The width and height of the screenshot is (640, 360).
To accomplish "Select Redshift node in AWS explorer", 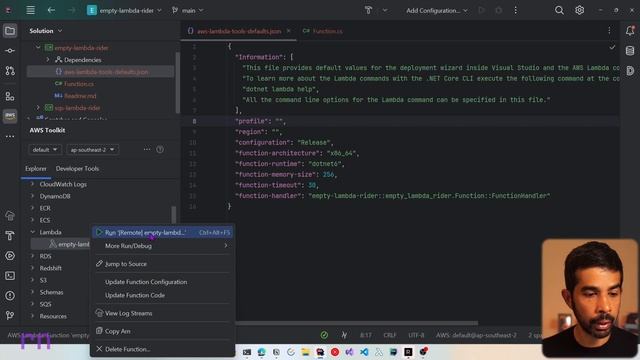I will coord(51,268).
